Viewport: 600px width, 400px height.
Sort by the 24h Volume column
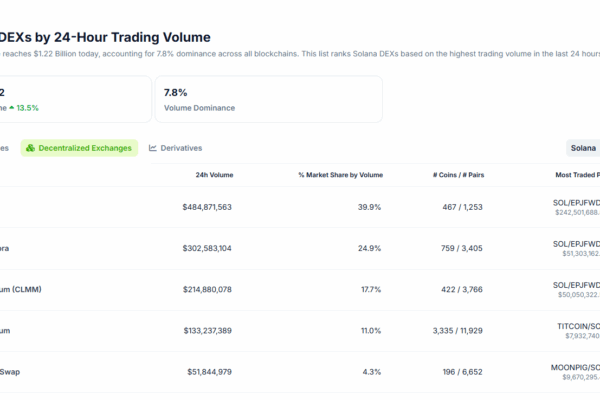214,175
